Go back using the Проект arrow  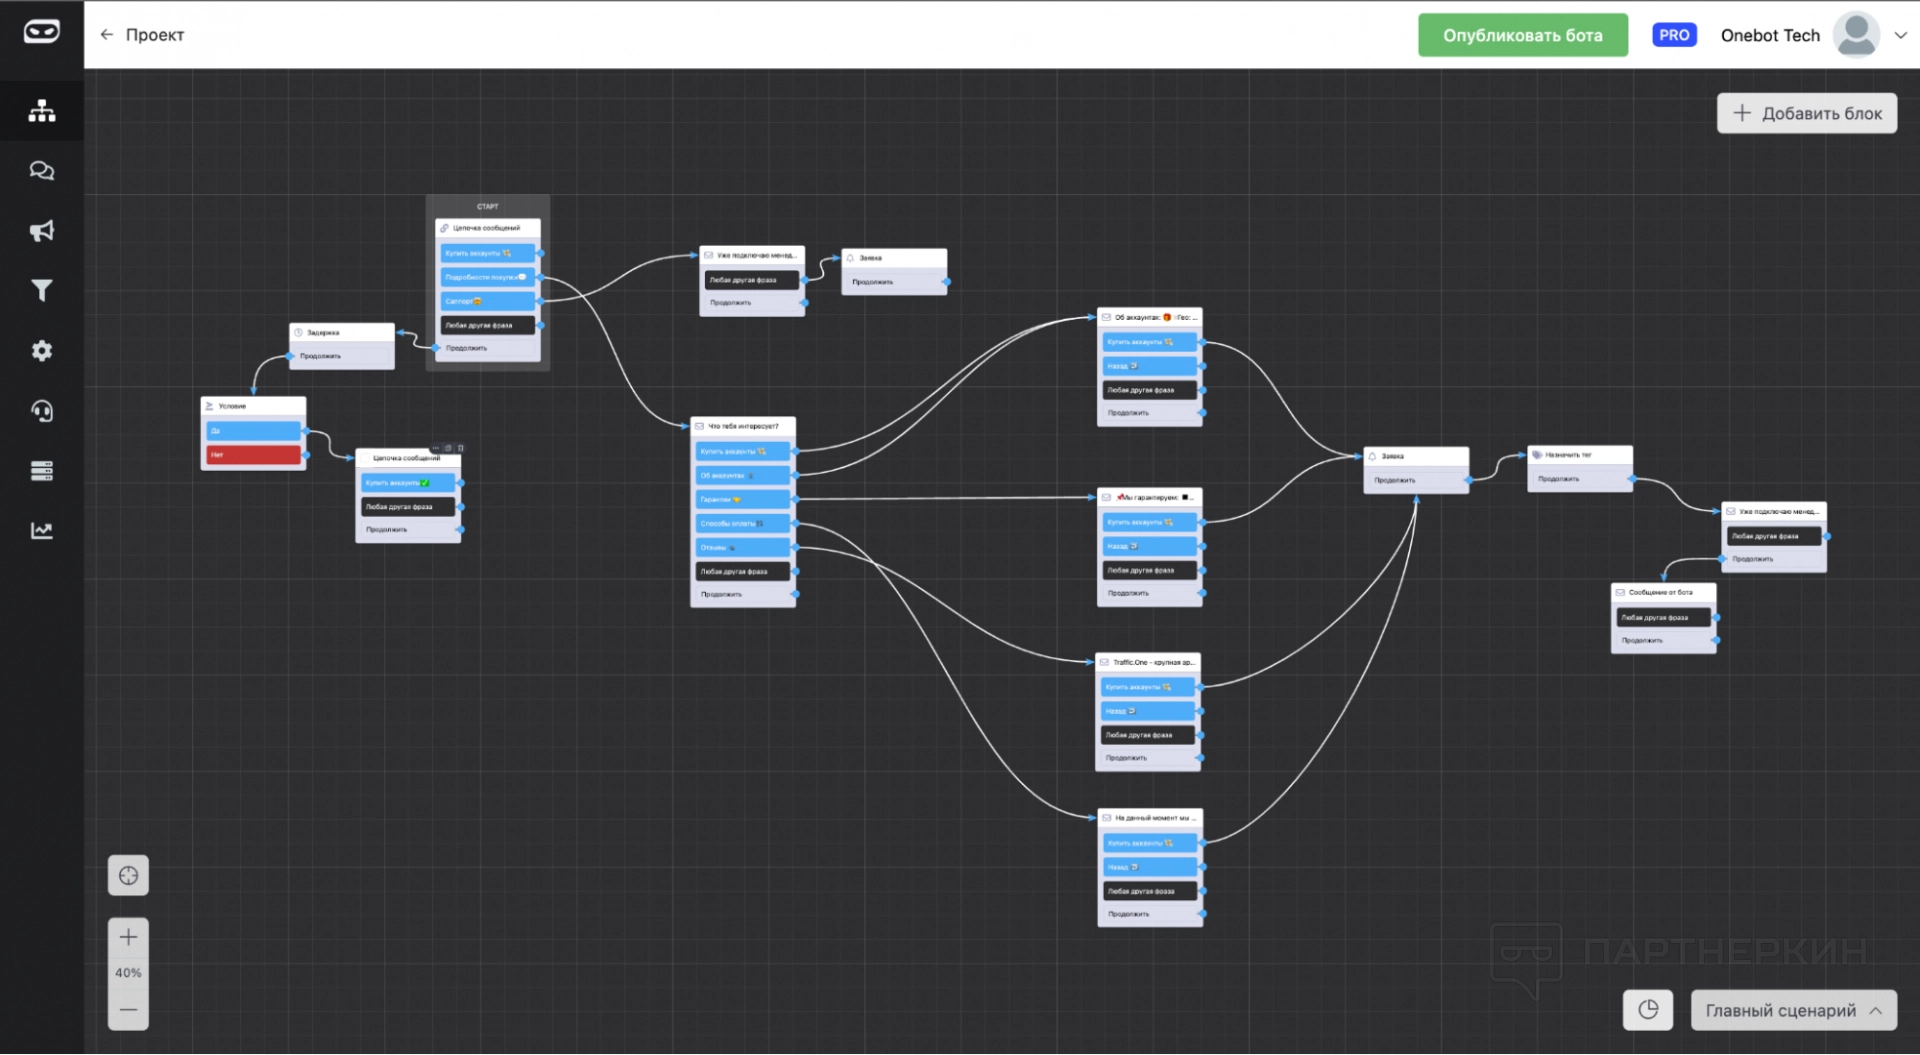tap(107, 35)
